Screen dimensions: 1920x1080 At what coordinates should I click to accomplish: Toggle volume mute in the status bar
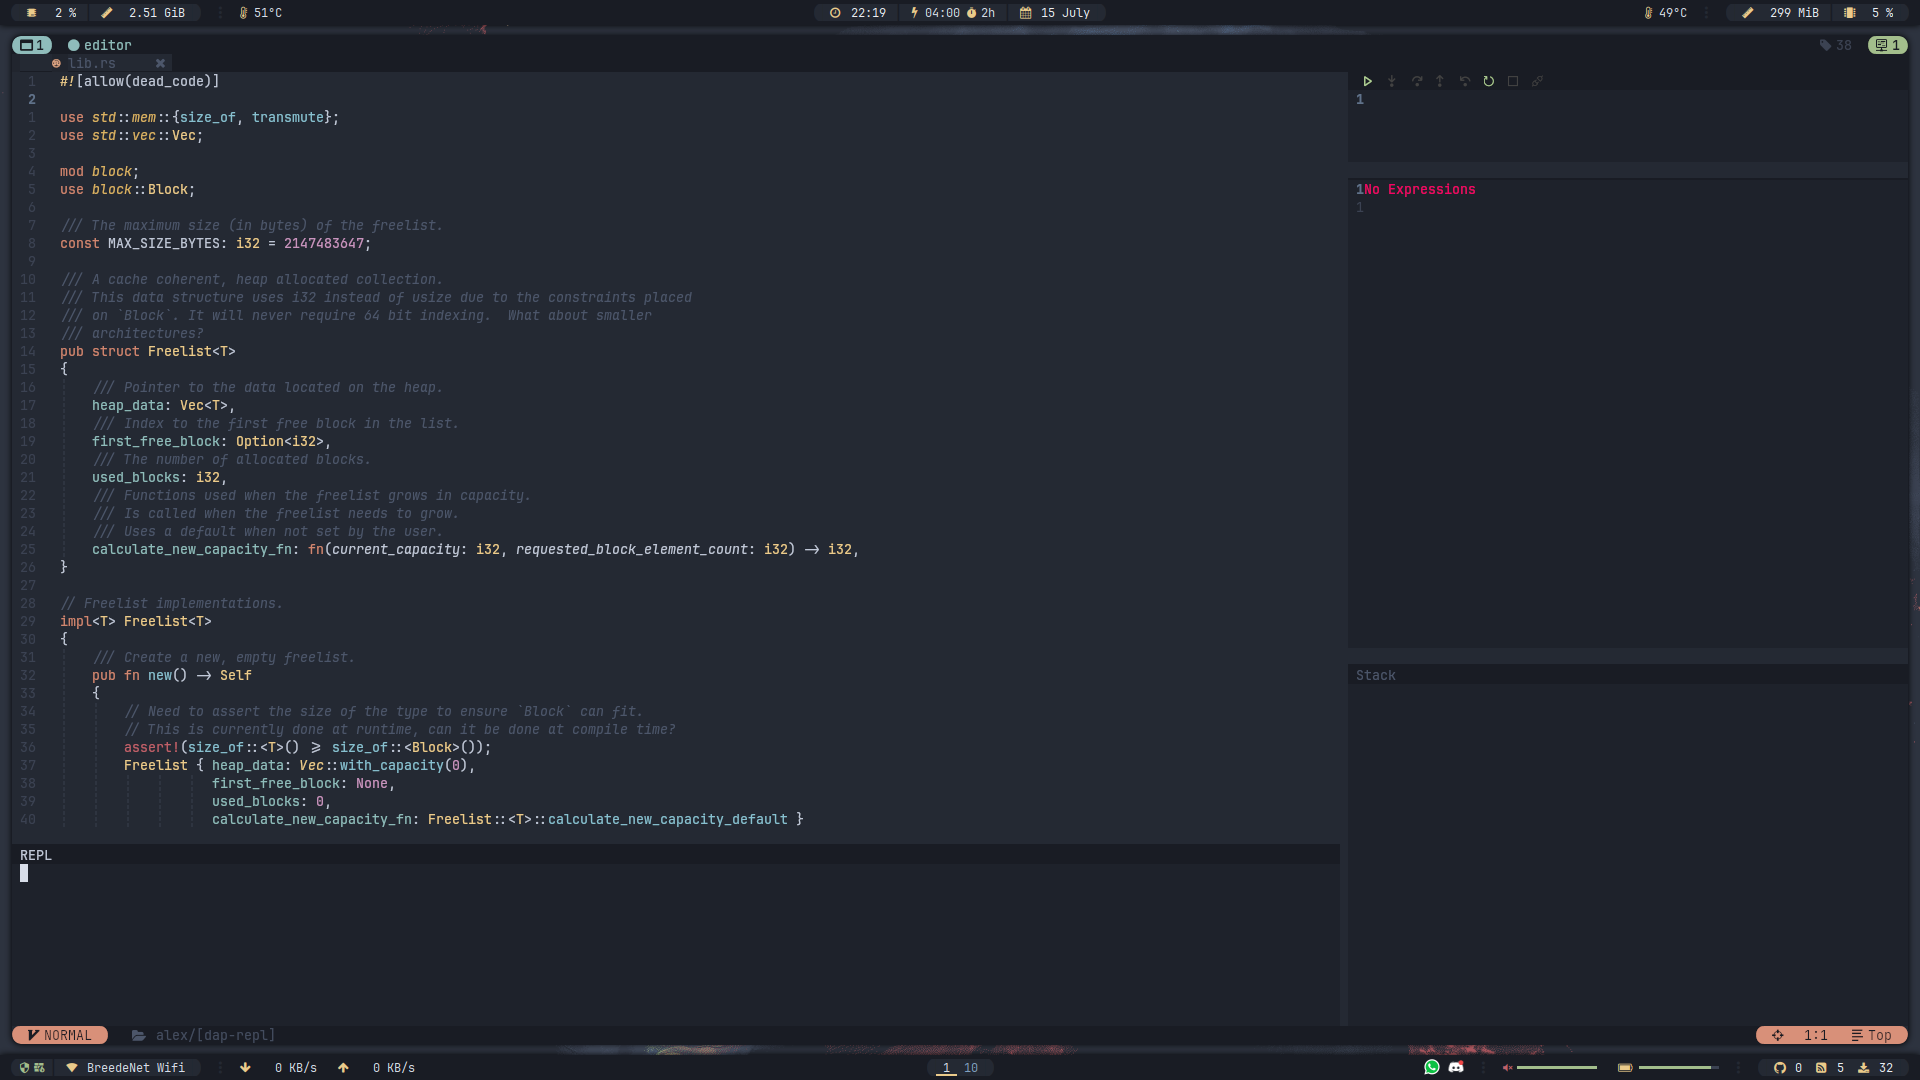pyautogui.click(x=1507, y=1067)
